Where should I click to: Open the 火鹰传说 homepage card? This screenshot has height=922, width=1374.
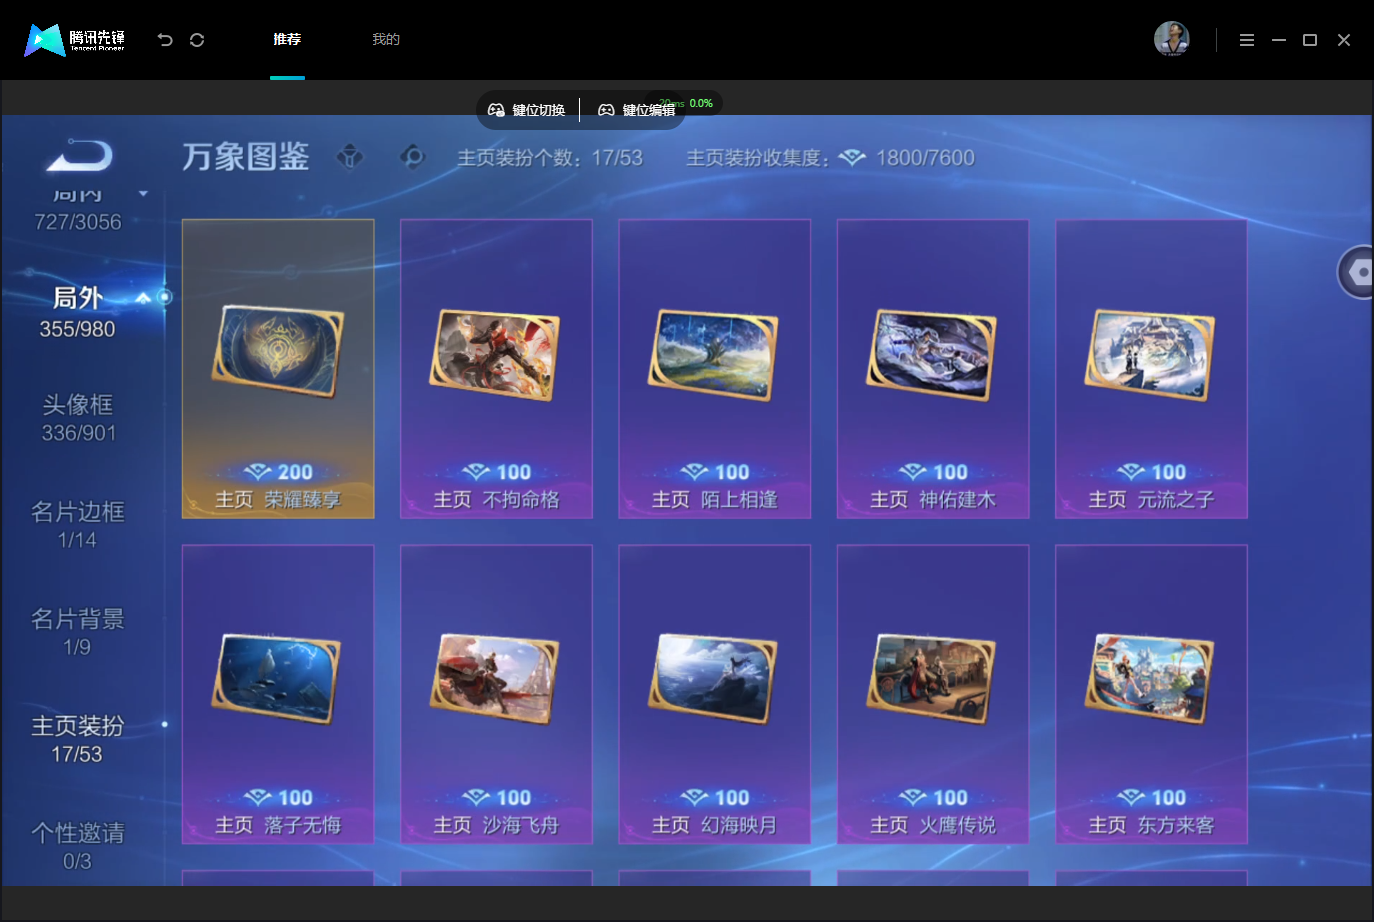(x=933, y=694)
